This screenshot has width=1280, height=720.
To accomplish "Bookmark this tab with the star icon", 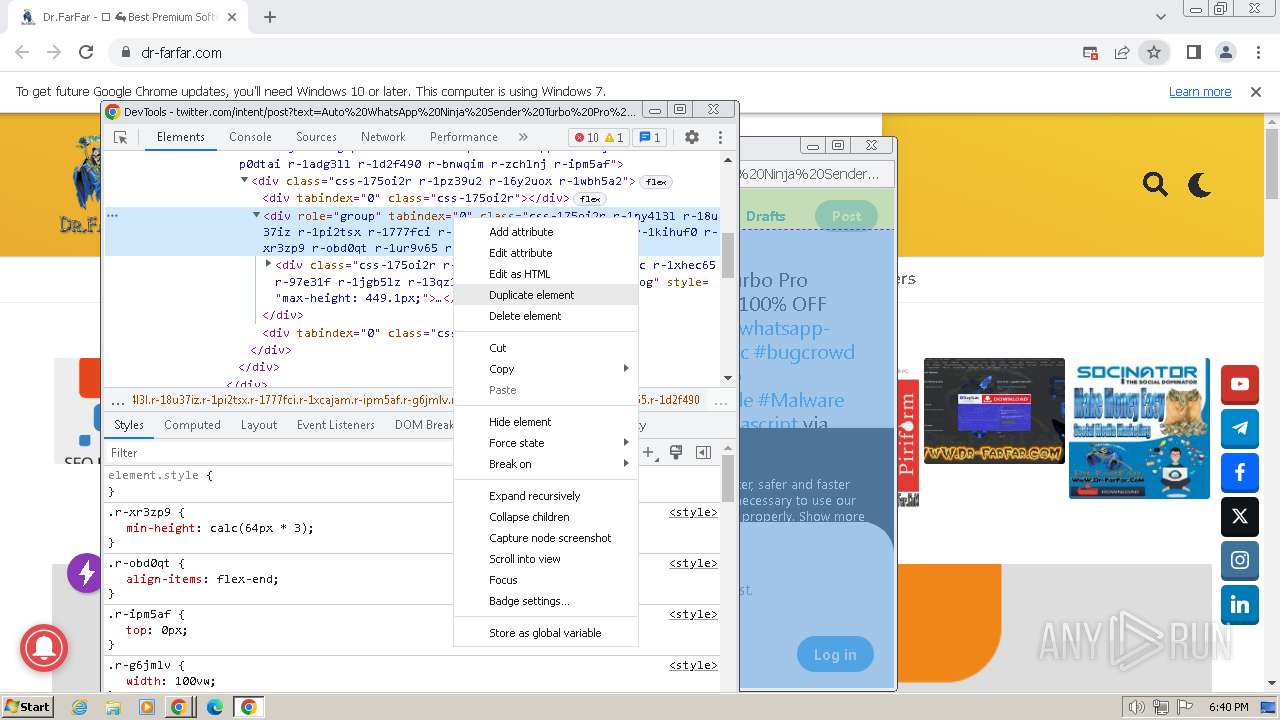I will 1154,52.
